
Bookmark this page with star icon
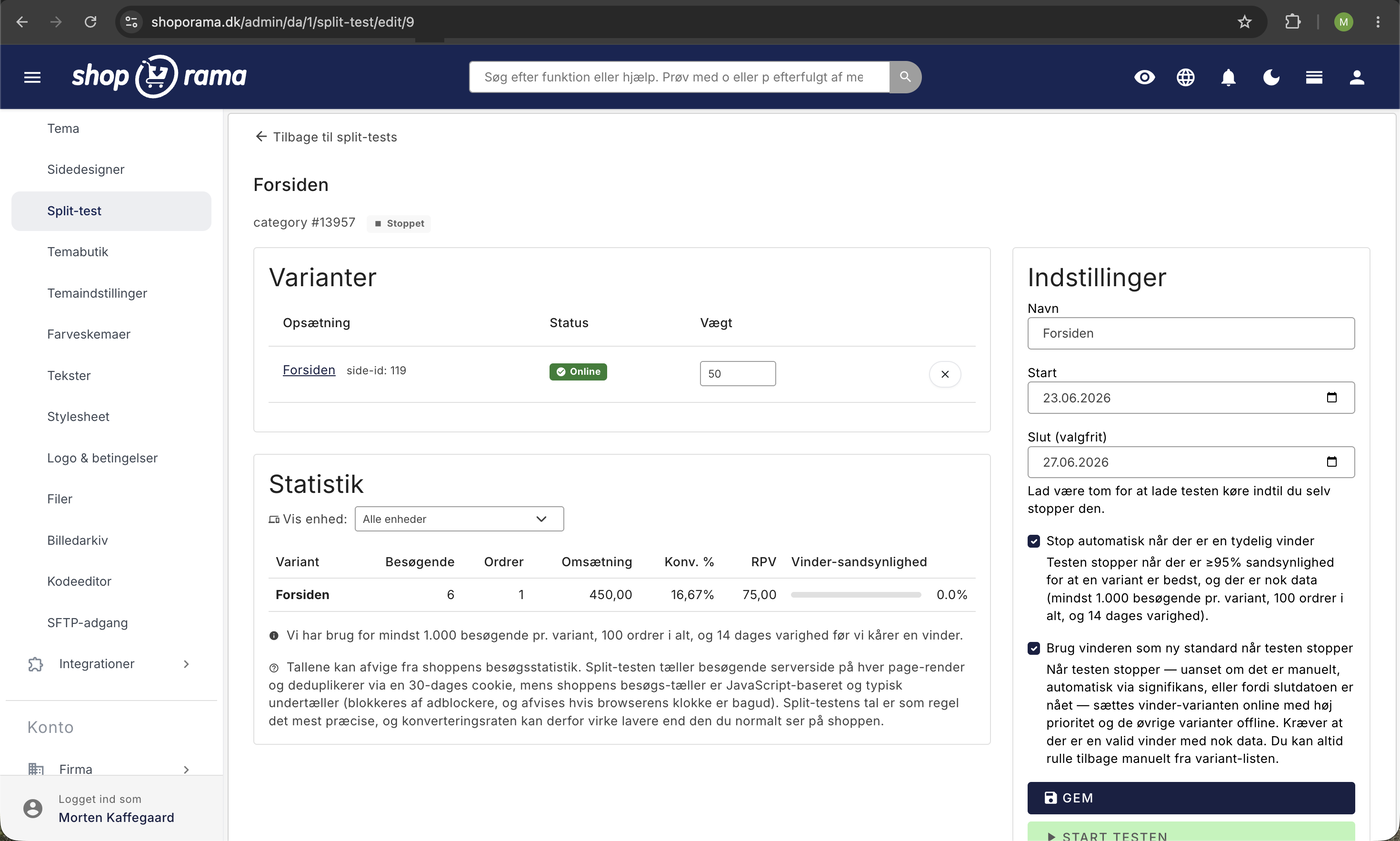[x=1244, y=21]
